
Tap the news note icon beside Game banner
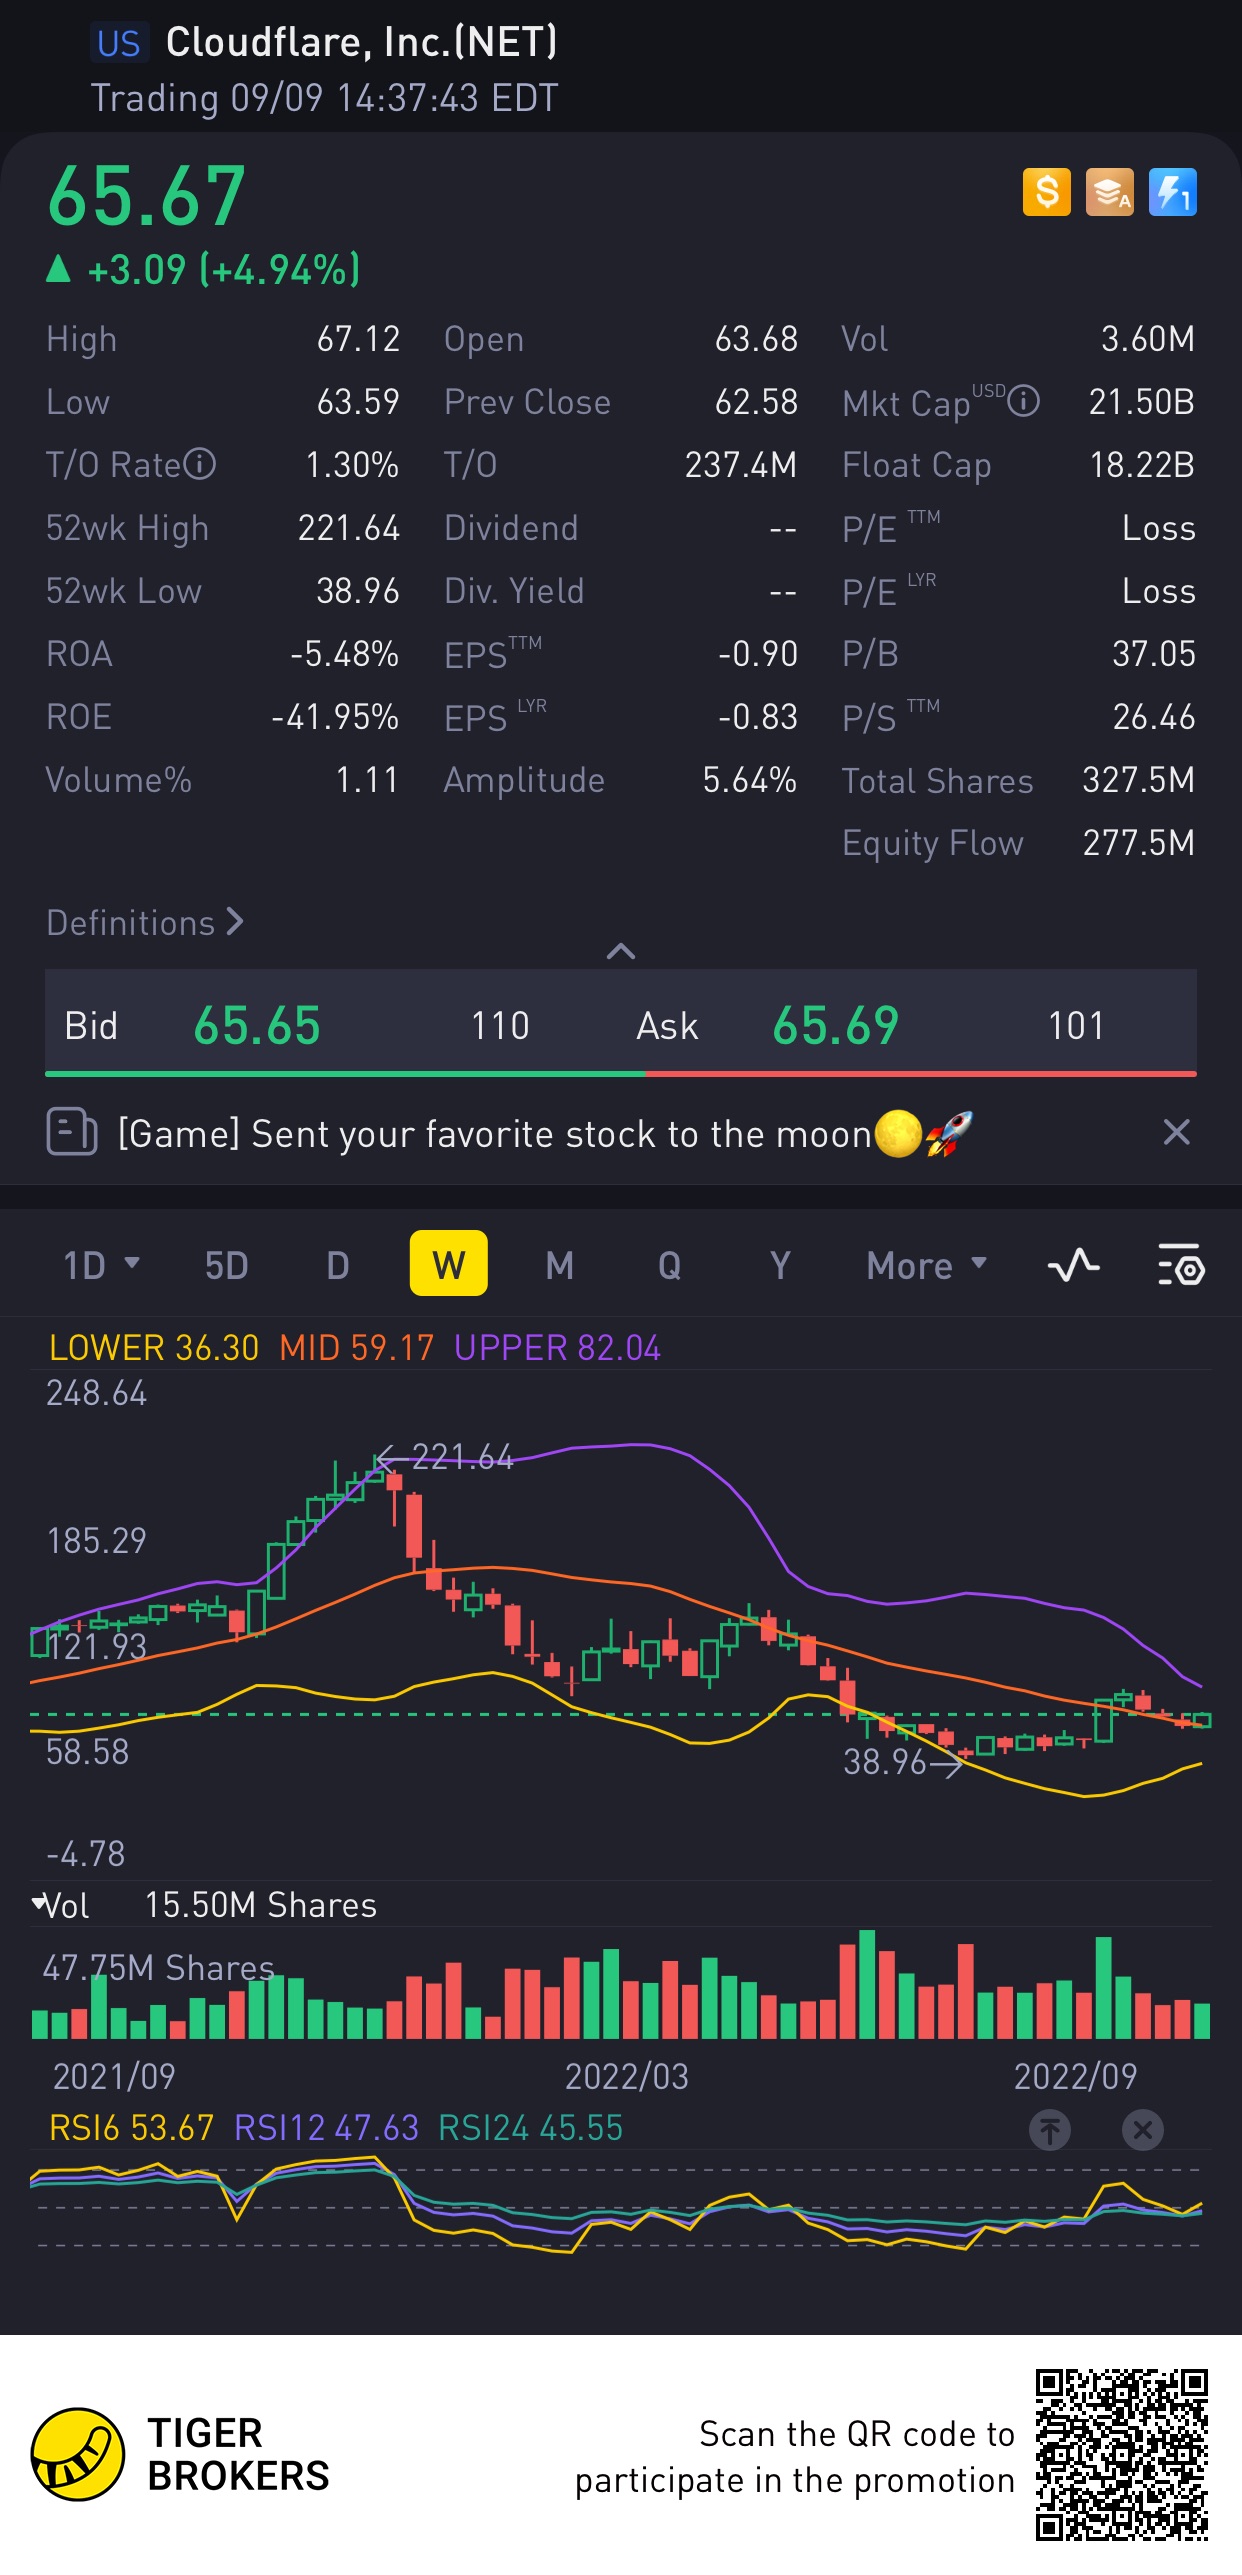(72, 1132)
